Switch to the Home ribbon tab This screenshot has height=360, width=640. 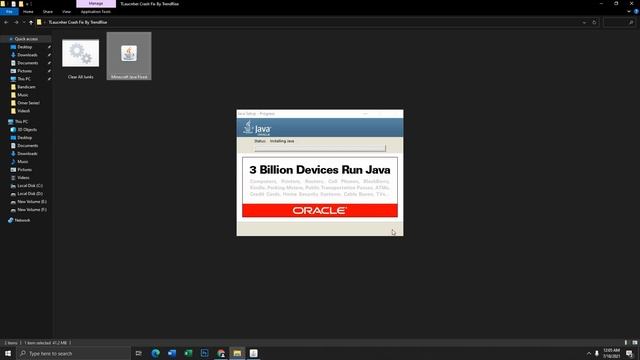pyautogui.click(x=28, y=12)
